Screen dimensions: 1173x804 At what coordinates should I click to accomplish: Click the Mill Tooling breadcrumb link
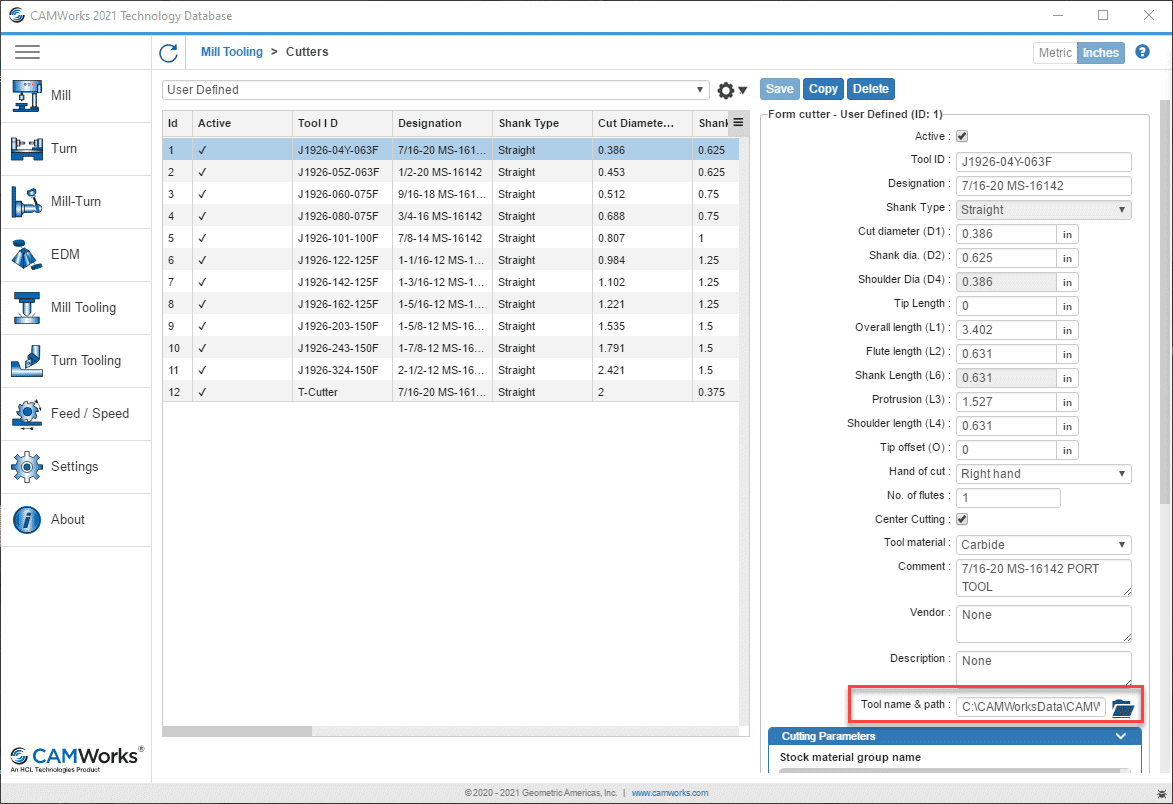(231, 52)
